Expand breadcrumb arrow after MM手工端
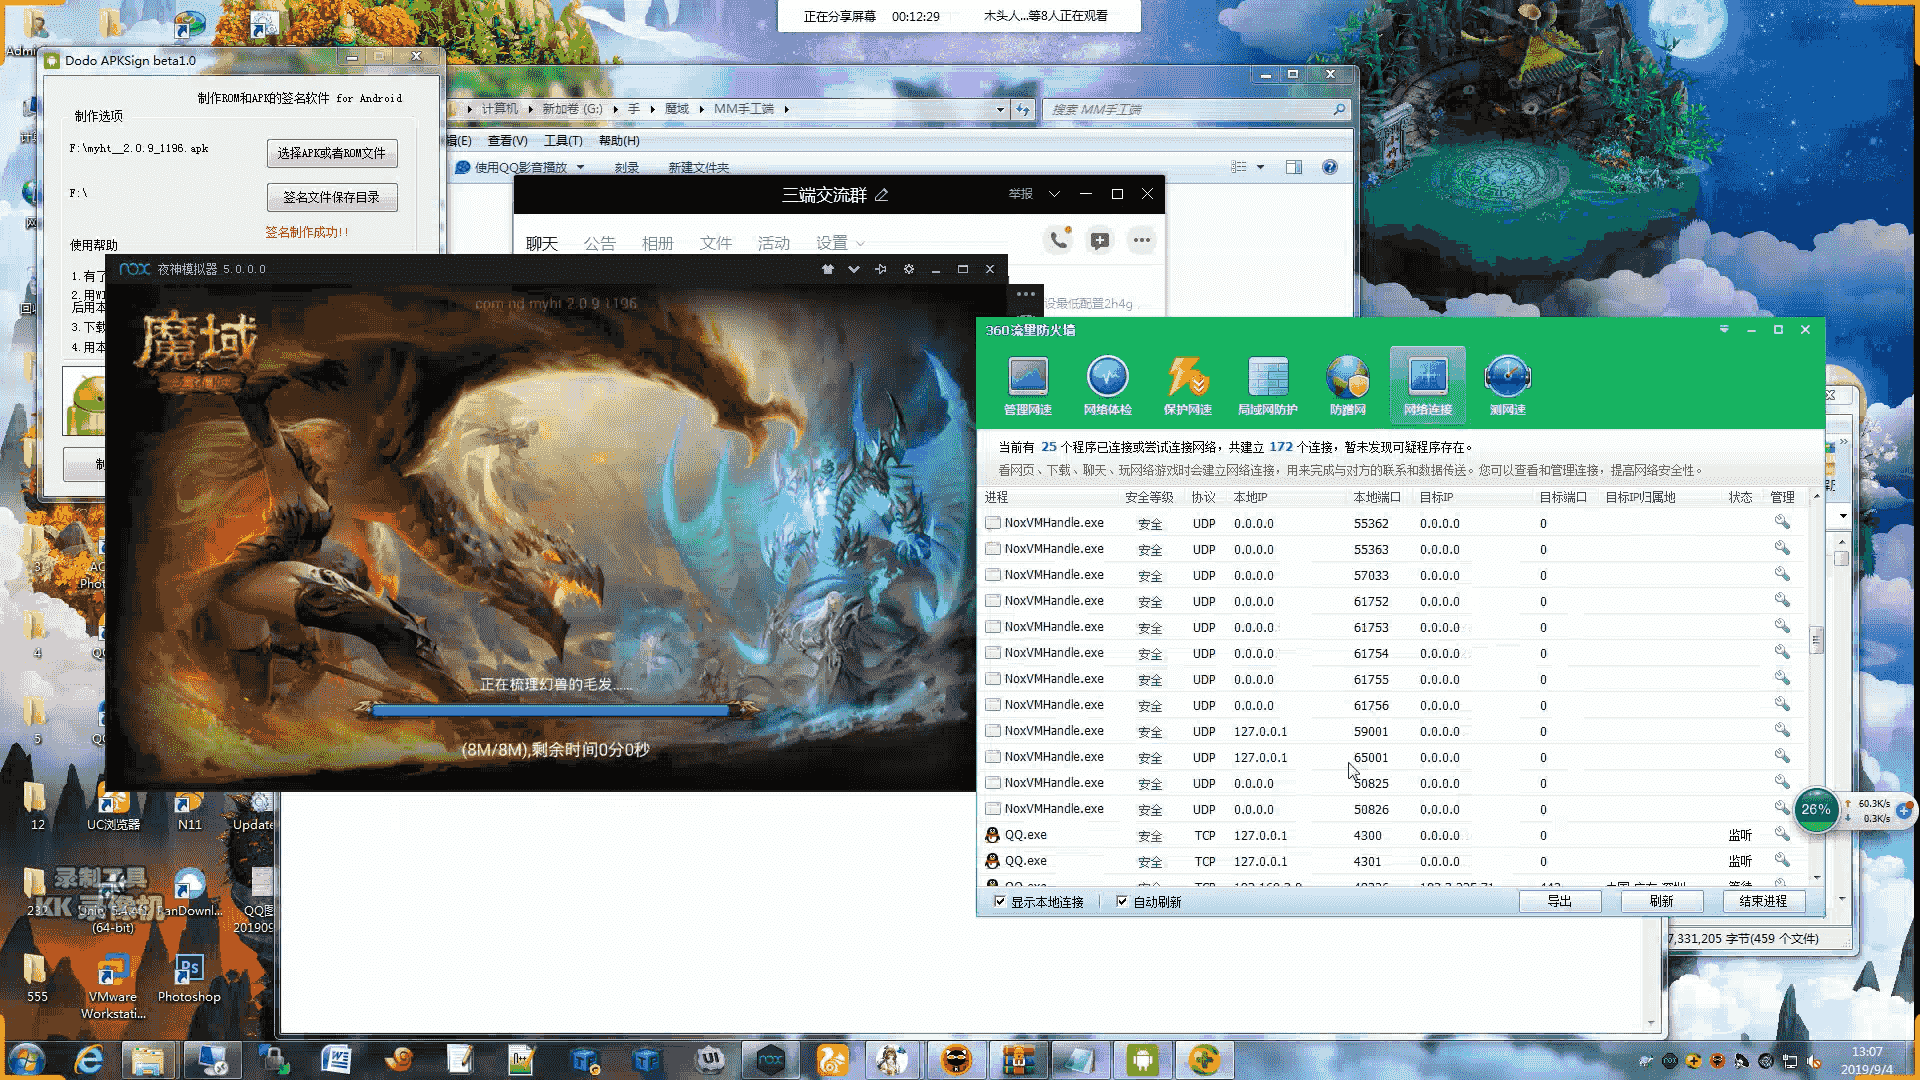Image resolution: width=1920 pixels, height=1080 pixels. click(786, 109)
